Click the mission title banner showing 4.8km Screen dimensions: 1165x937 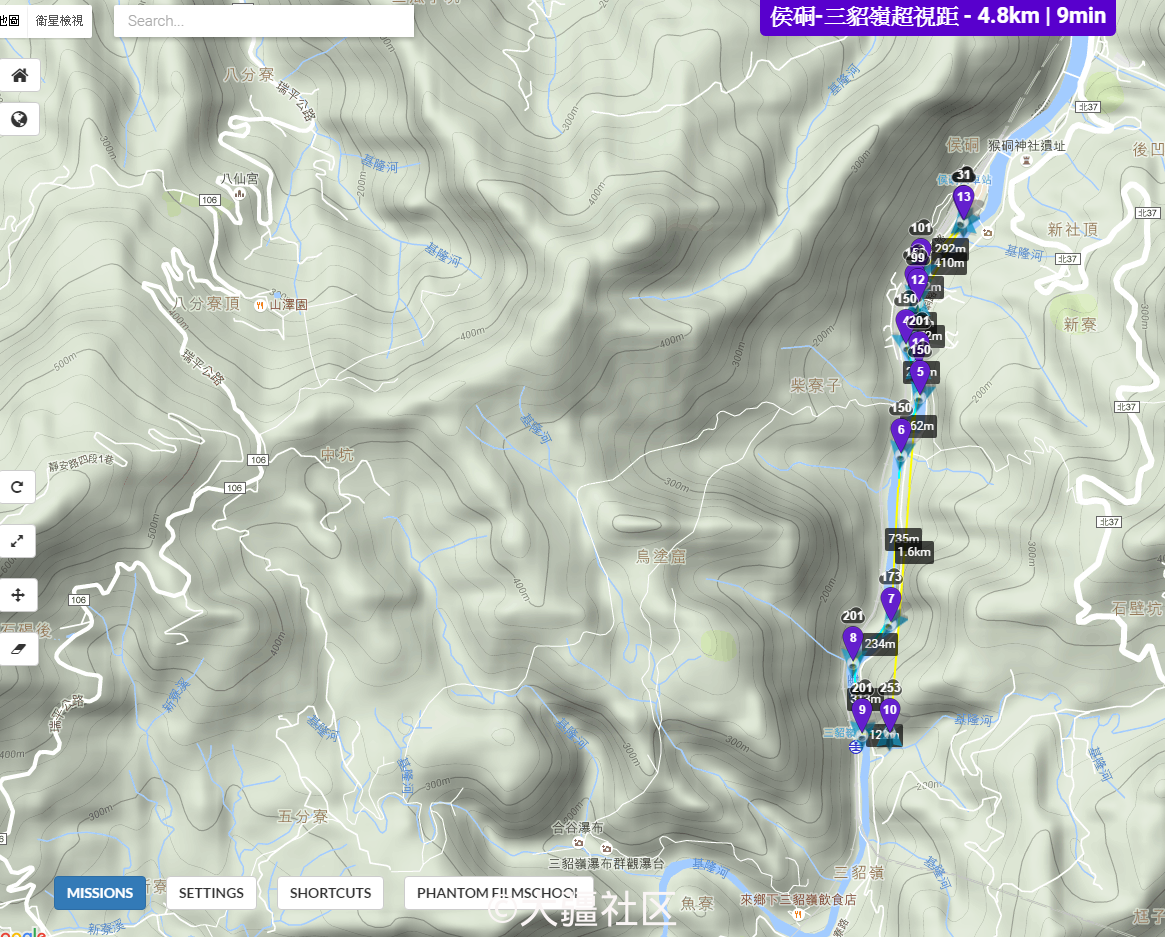coord(937,17)
